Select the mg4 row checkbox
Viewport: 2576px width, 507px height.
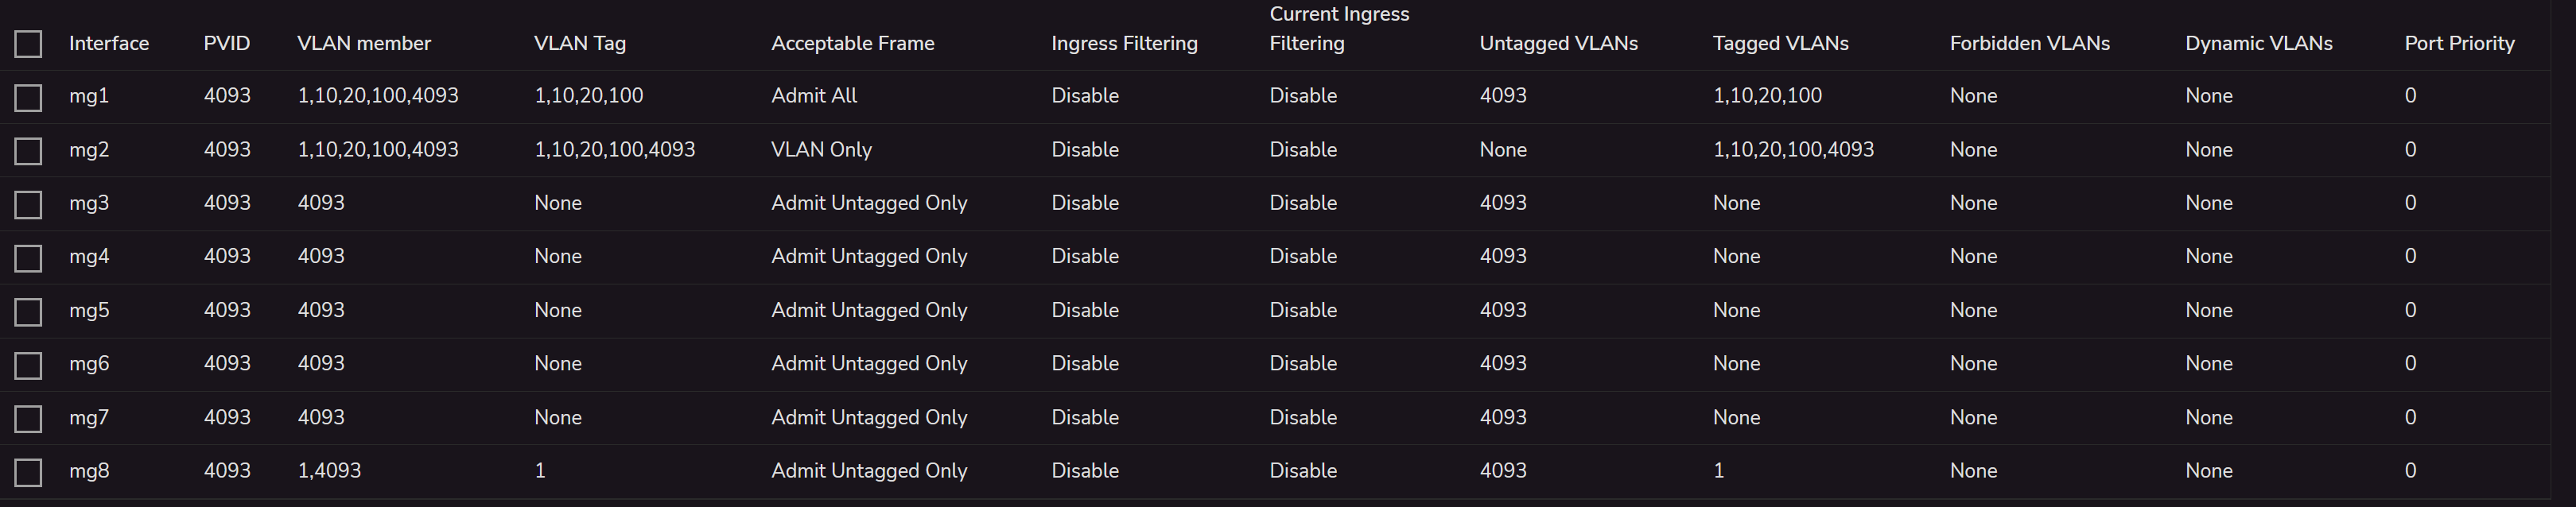pyautogui.click(x=28, y=258)
